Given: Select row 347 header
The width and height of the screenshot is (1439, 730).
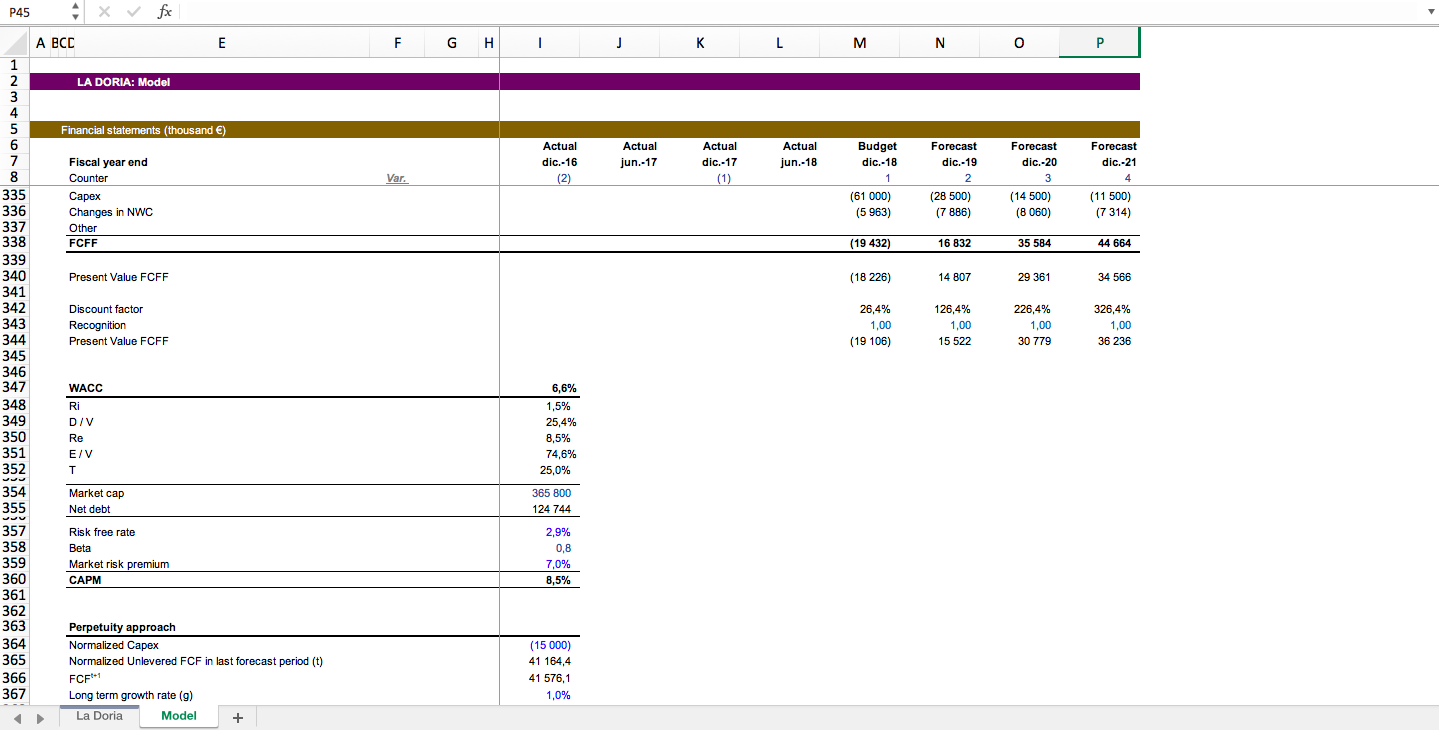Looking at the screenshot, I should pos(14,388).
